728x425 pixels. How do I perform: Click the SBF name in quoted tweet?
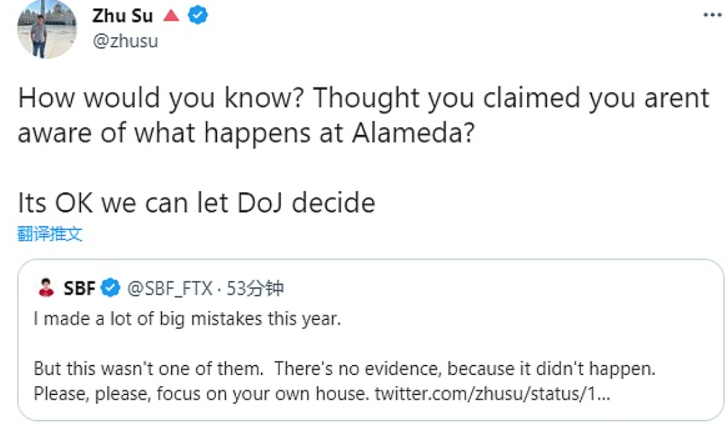(78, 289)
